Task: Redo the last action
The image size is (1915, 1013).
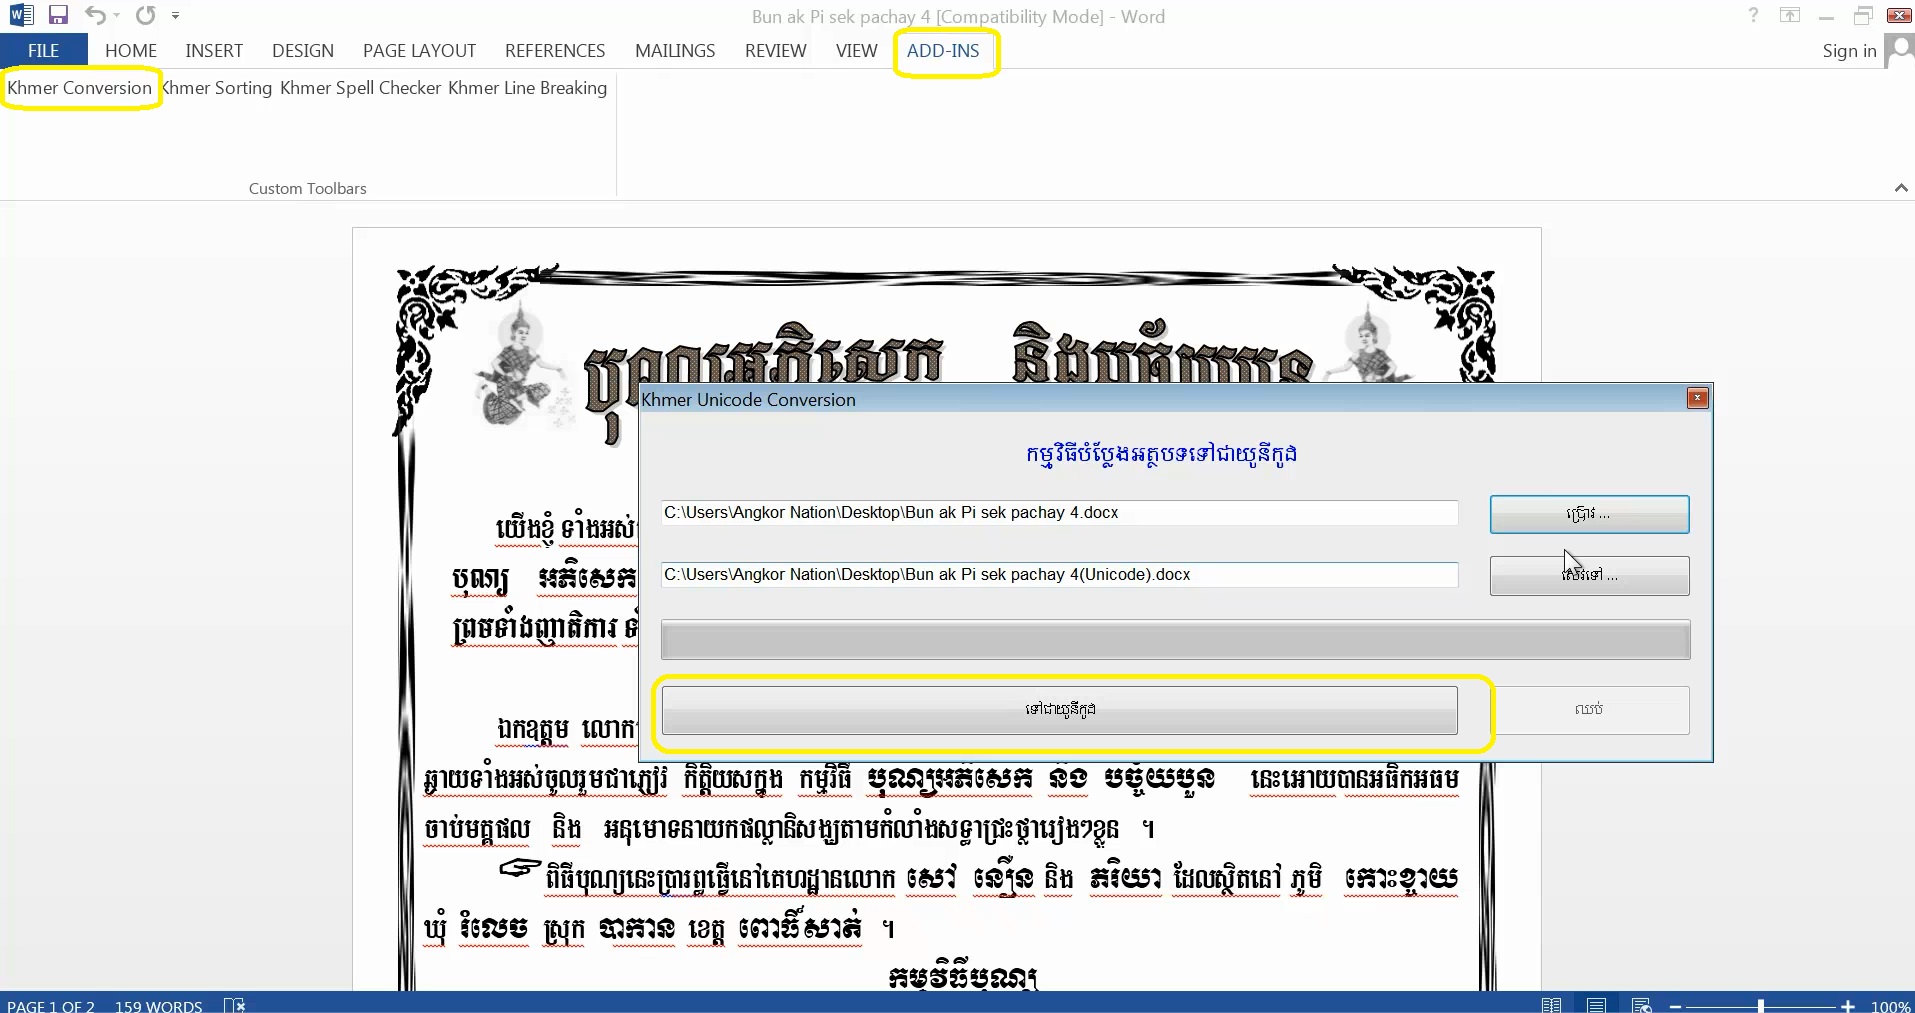Action: (145, 15)
